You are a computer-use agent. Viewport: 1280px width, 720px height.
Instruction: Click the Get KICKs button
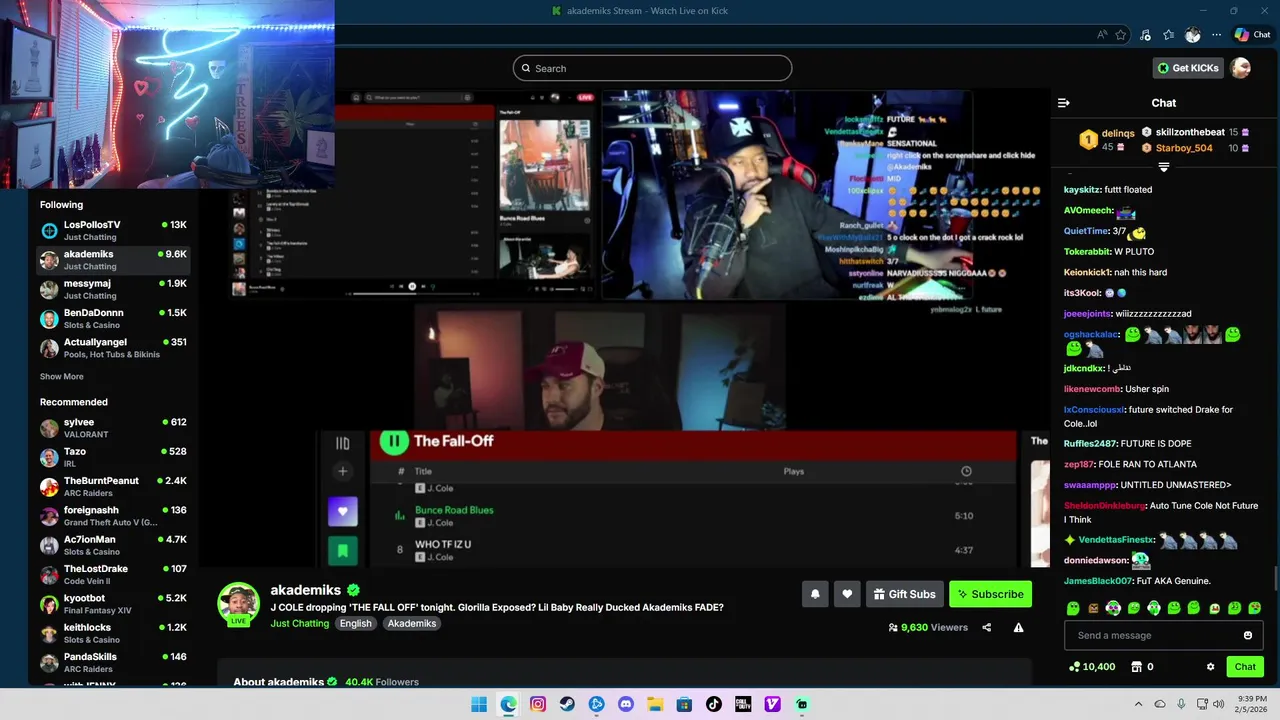coord(1188,68)
